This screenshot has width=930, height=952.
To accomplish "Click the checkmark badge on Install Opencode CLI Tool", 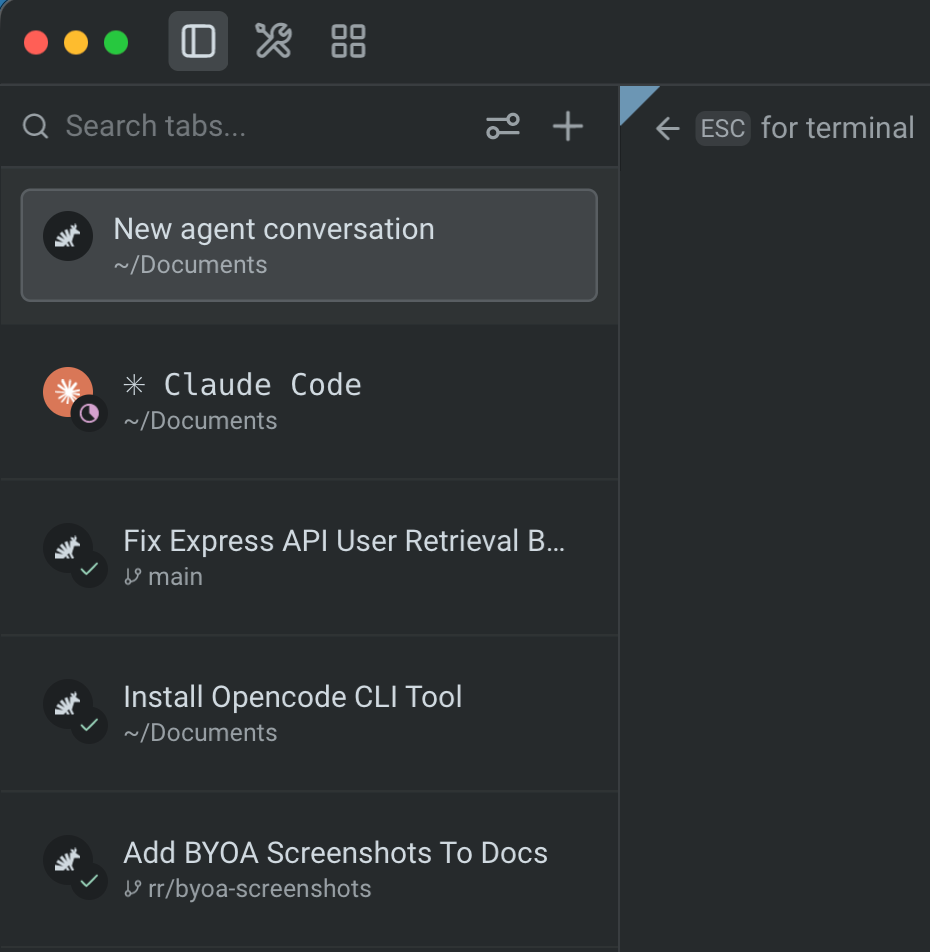I will point(89,726).
